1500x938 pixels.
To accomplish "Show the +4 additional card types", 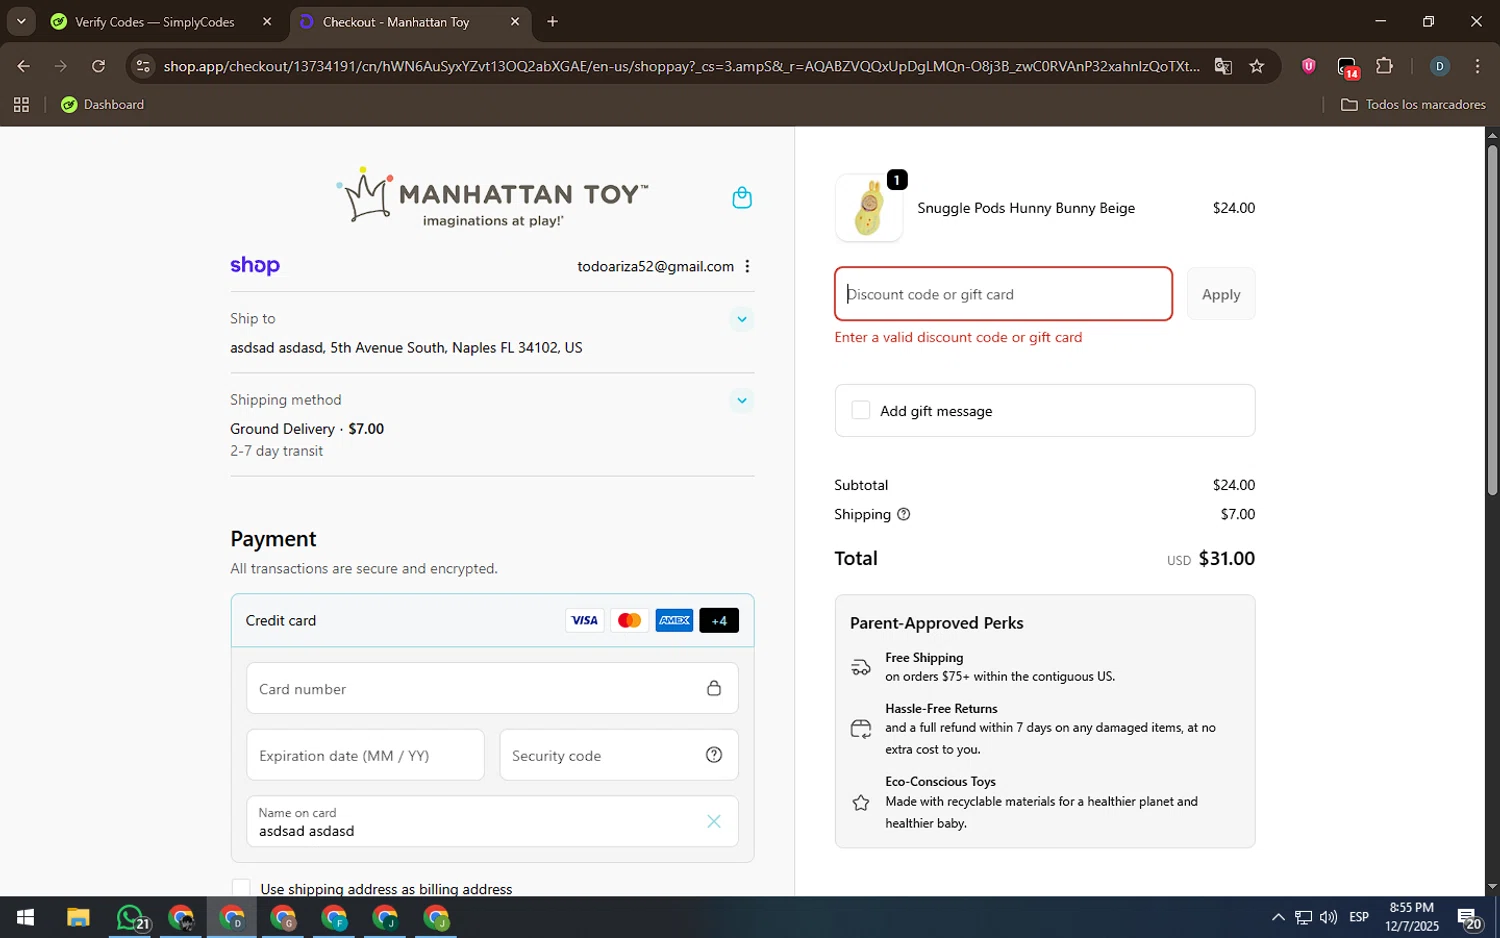I will coord(719,620).
